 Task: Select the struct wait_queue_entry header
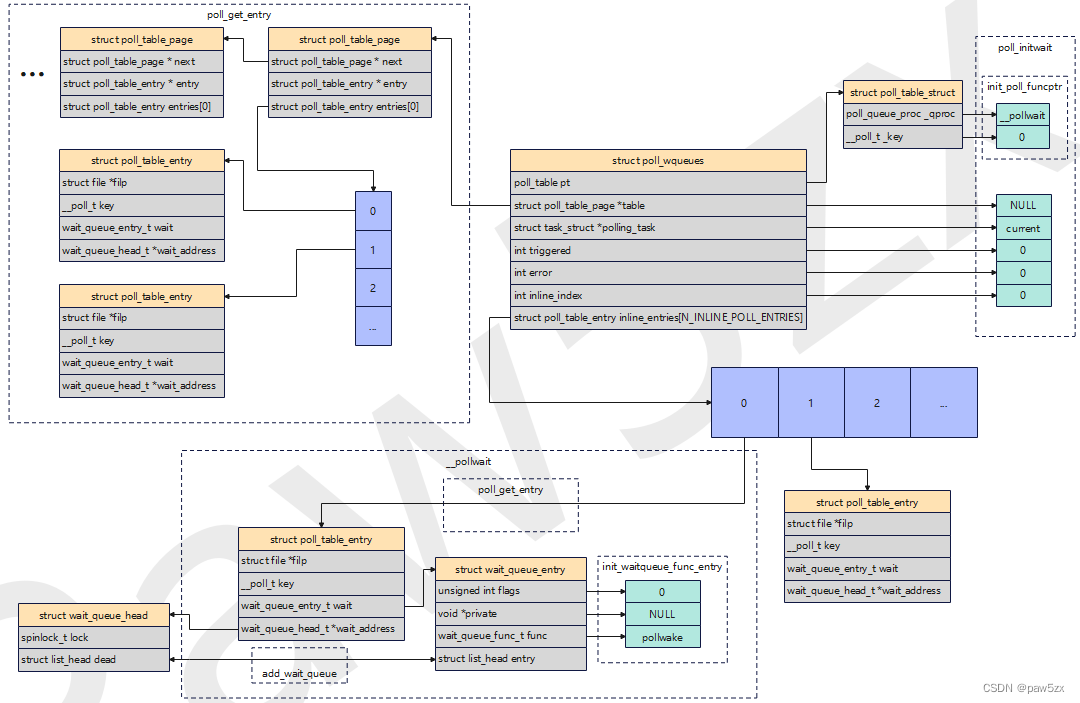pyautogui.click(x=510, y=569)
